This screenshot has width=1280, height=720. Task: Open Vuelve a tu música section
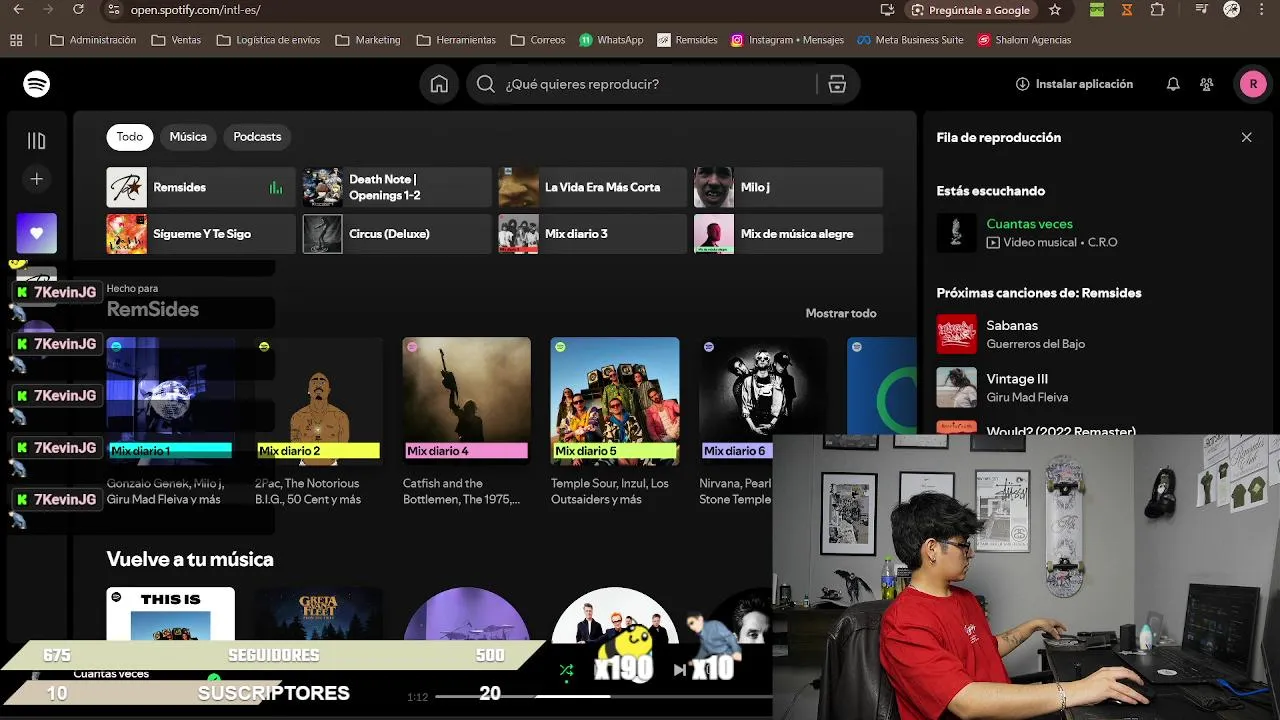(190, 559)
